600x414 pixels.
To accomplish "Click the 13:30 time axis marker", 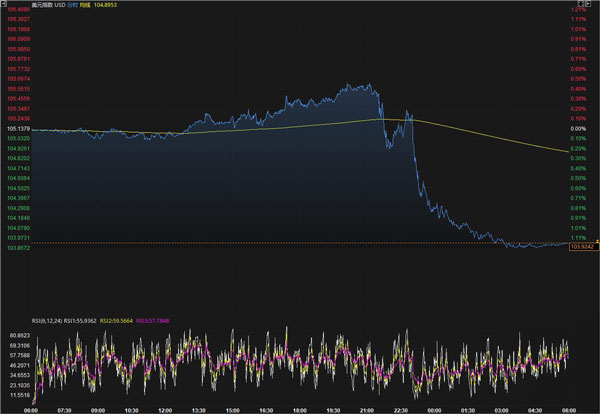I will (198, 410).
